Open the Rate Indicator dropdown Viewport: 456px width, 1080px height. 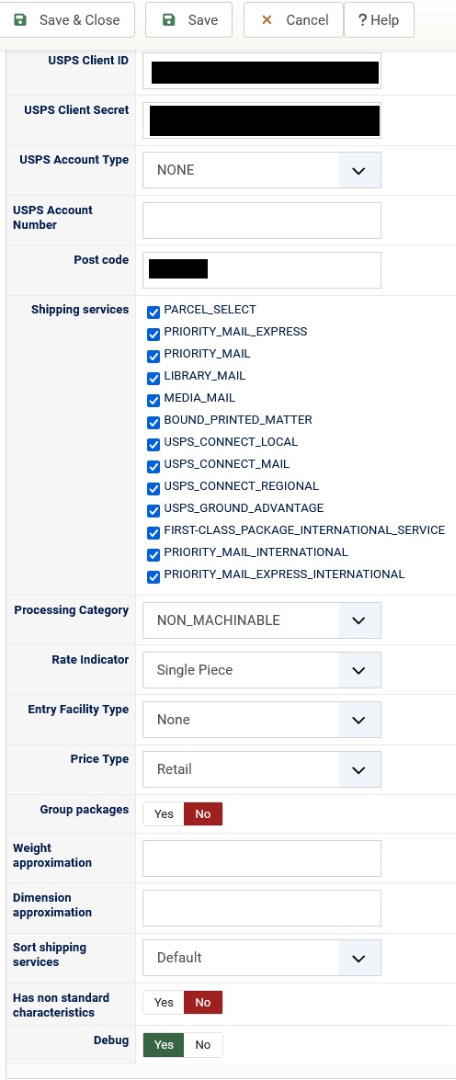coord(262,670)
